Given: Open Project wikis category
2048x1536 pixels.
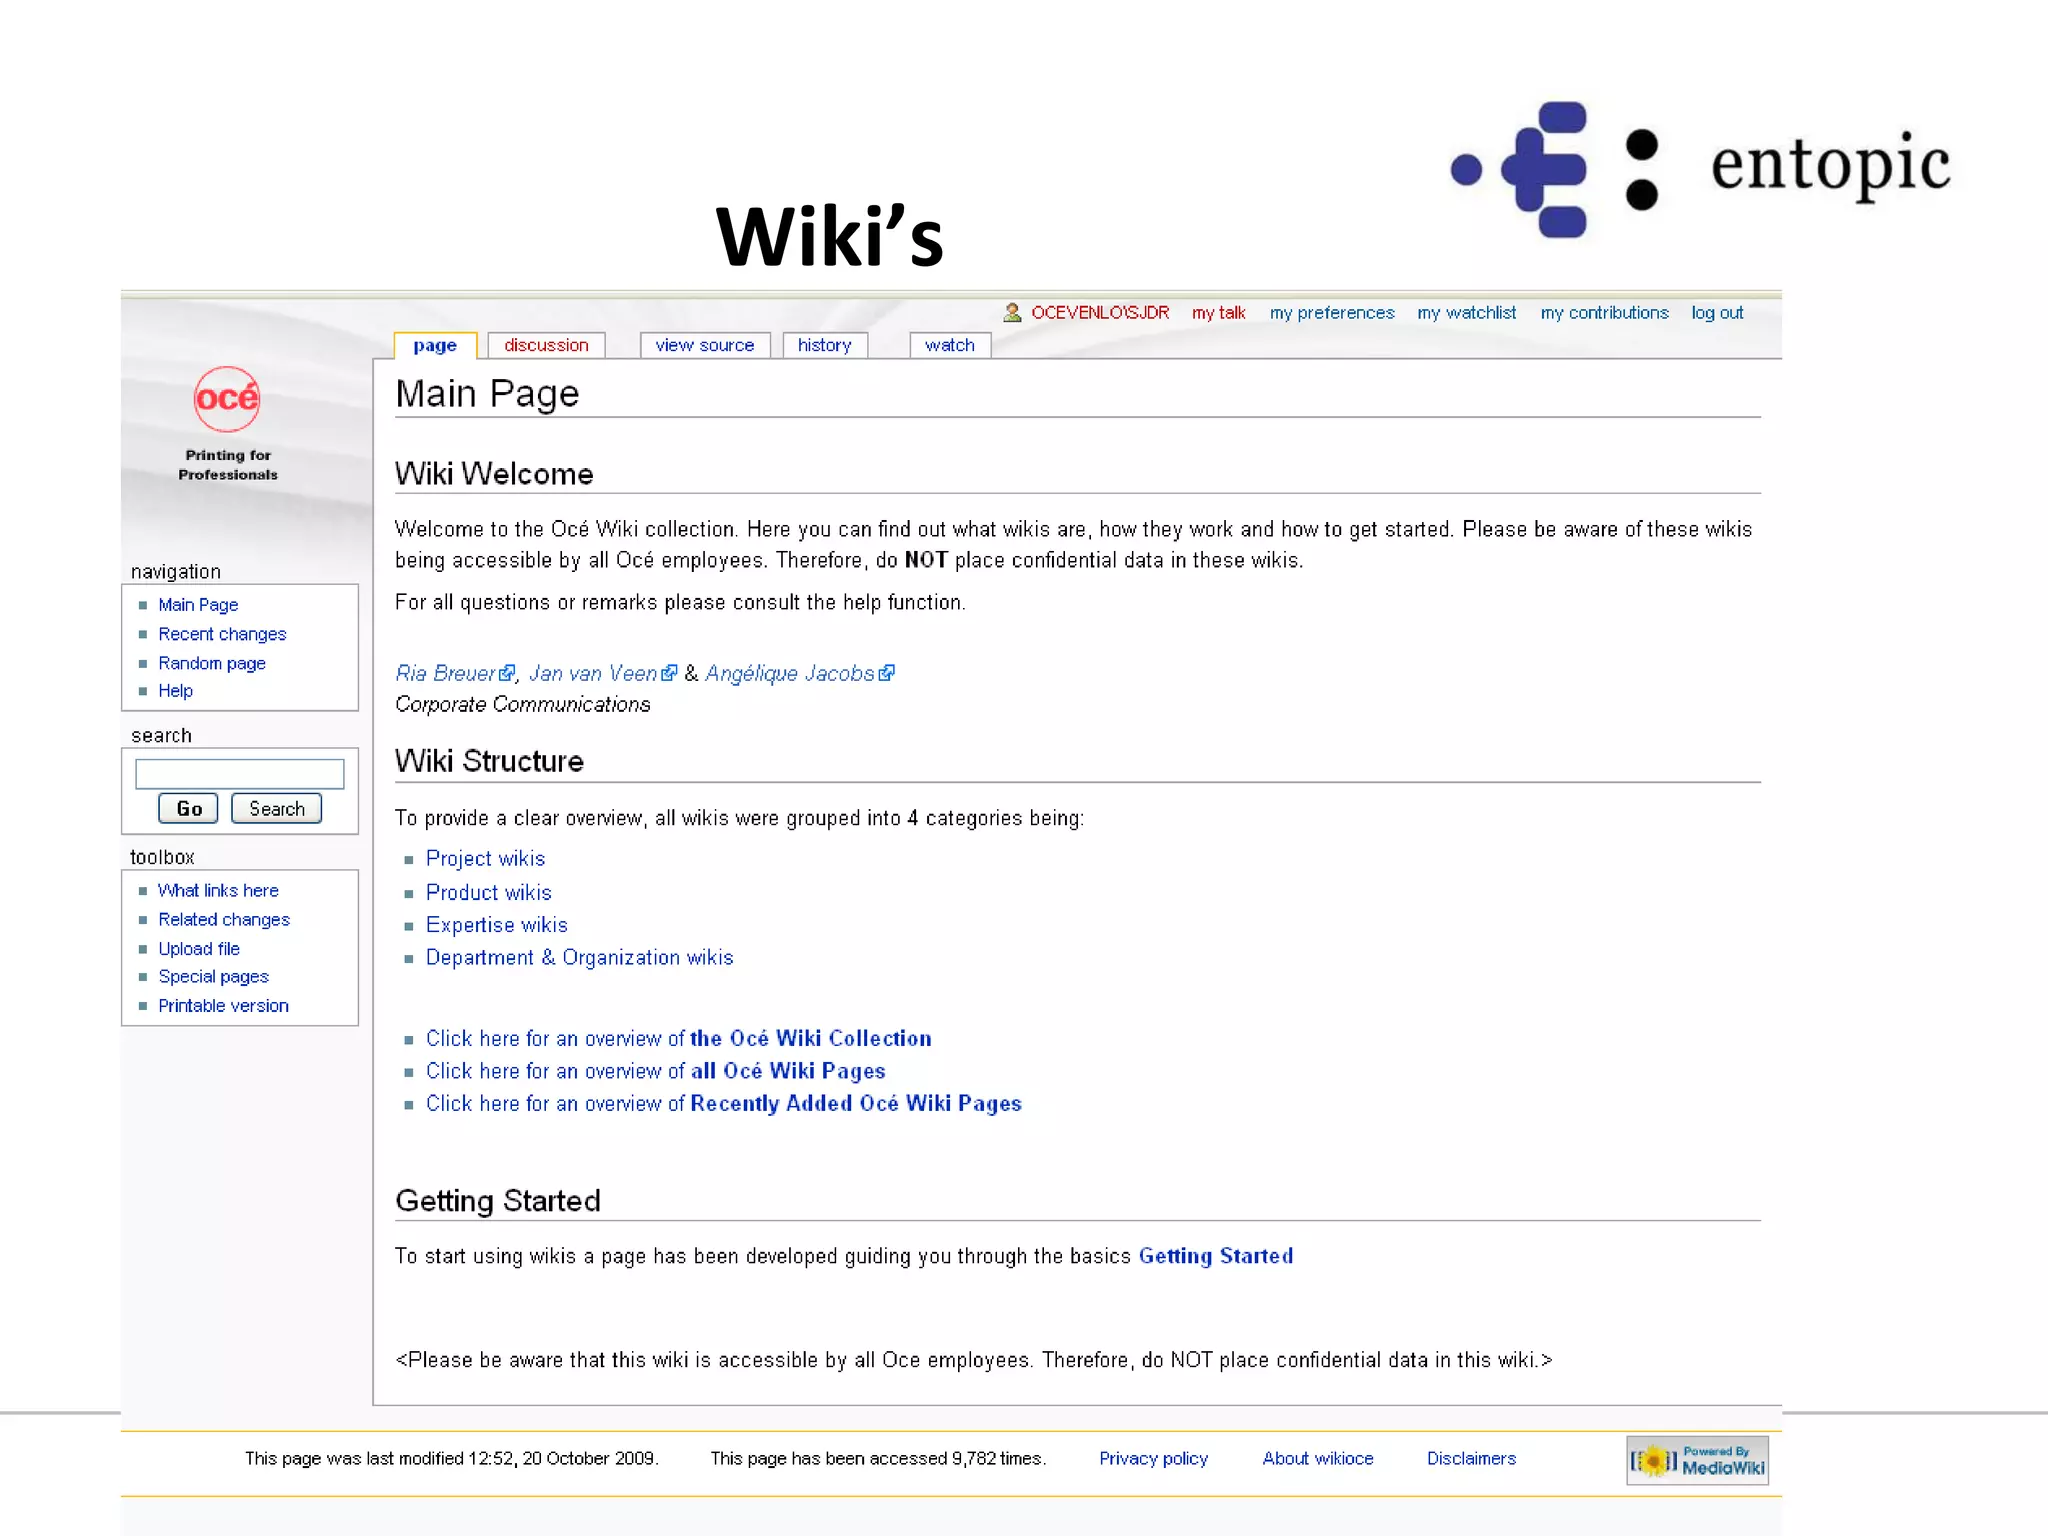Looking at the screenshot, I should click(x=485, y=859).
